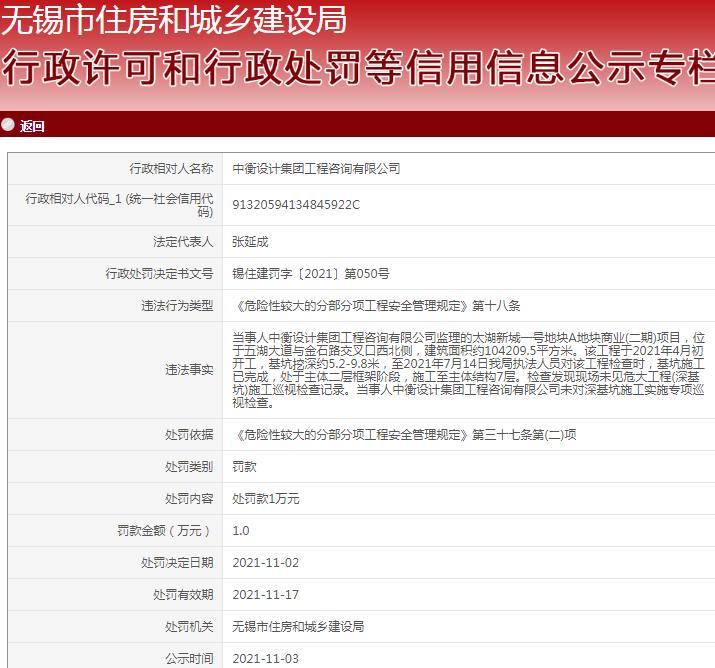The height and width of the screenshot is (668, 715).
Task: Click the 处罚内容 label
Action: 189,498
